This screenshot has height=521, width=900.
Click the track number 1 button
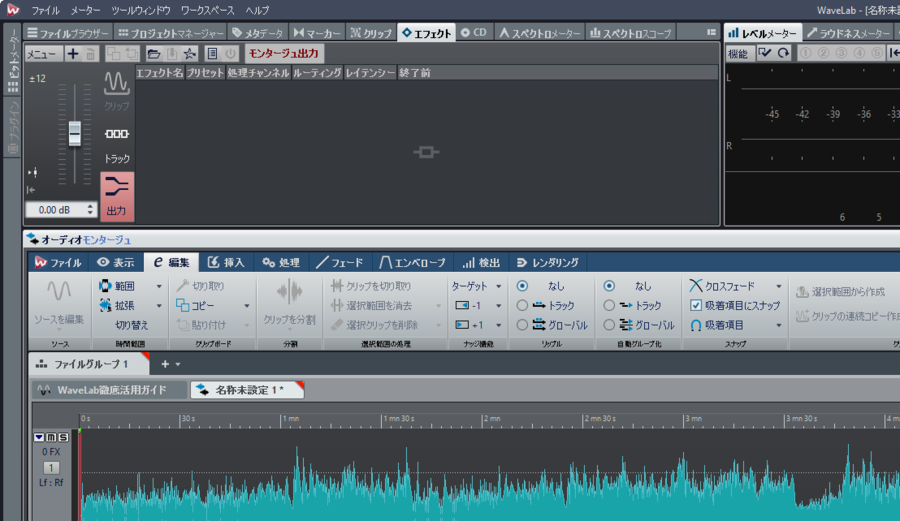pyautogui.click(x=51, y=468)
